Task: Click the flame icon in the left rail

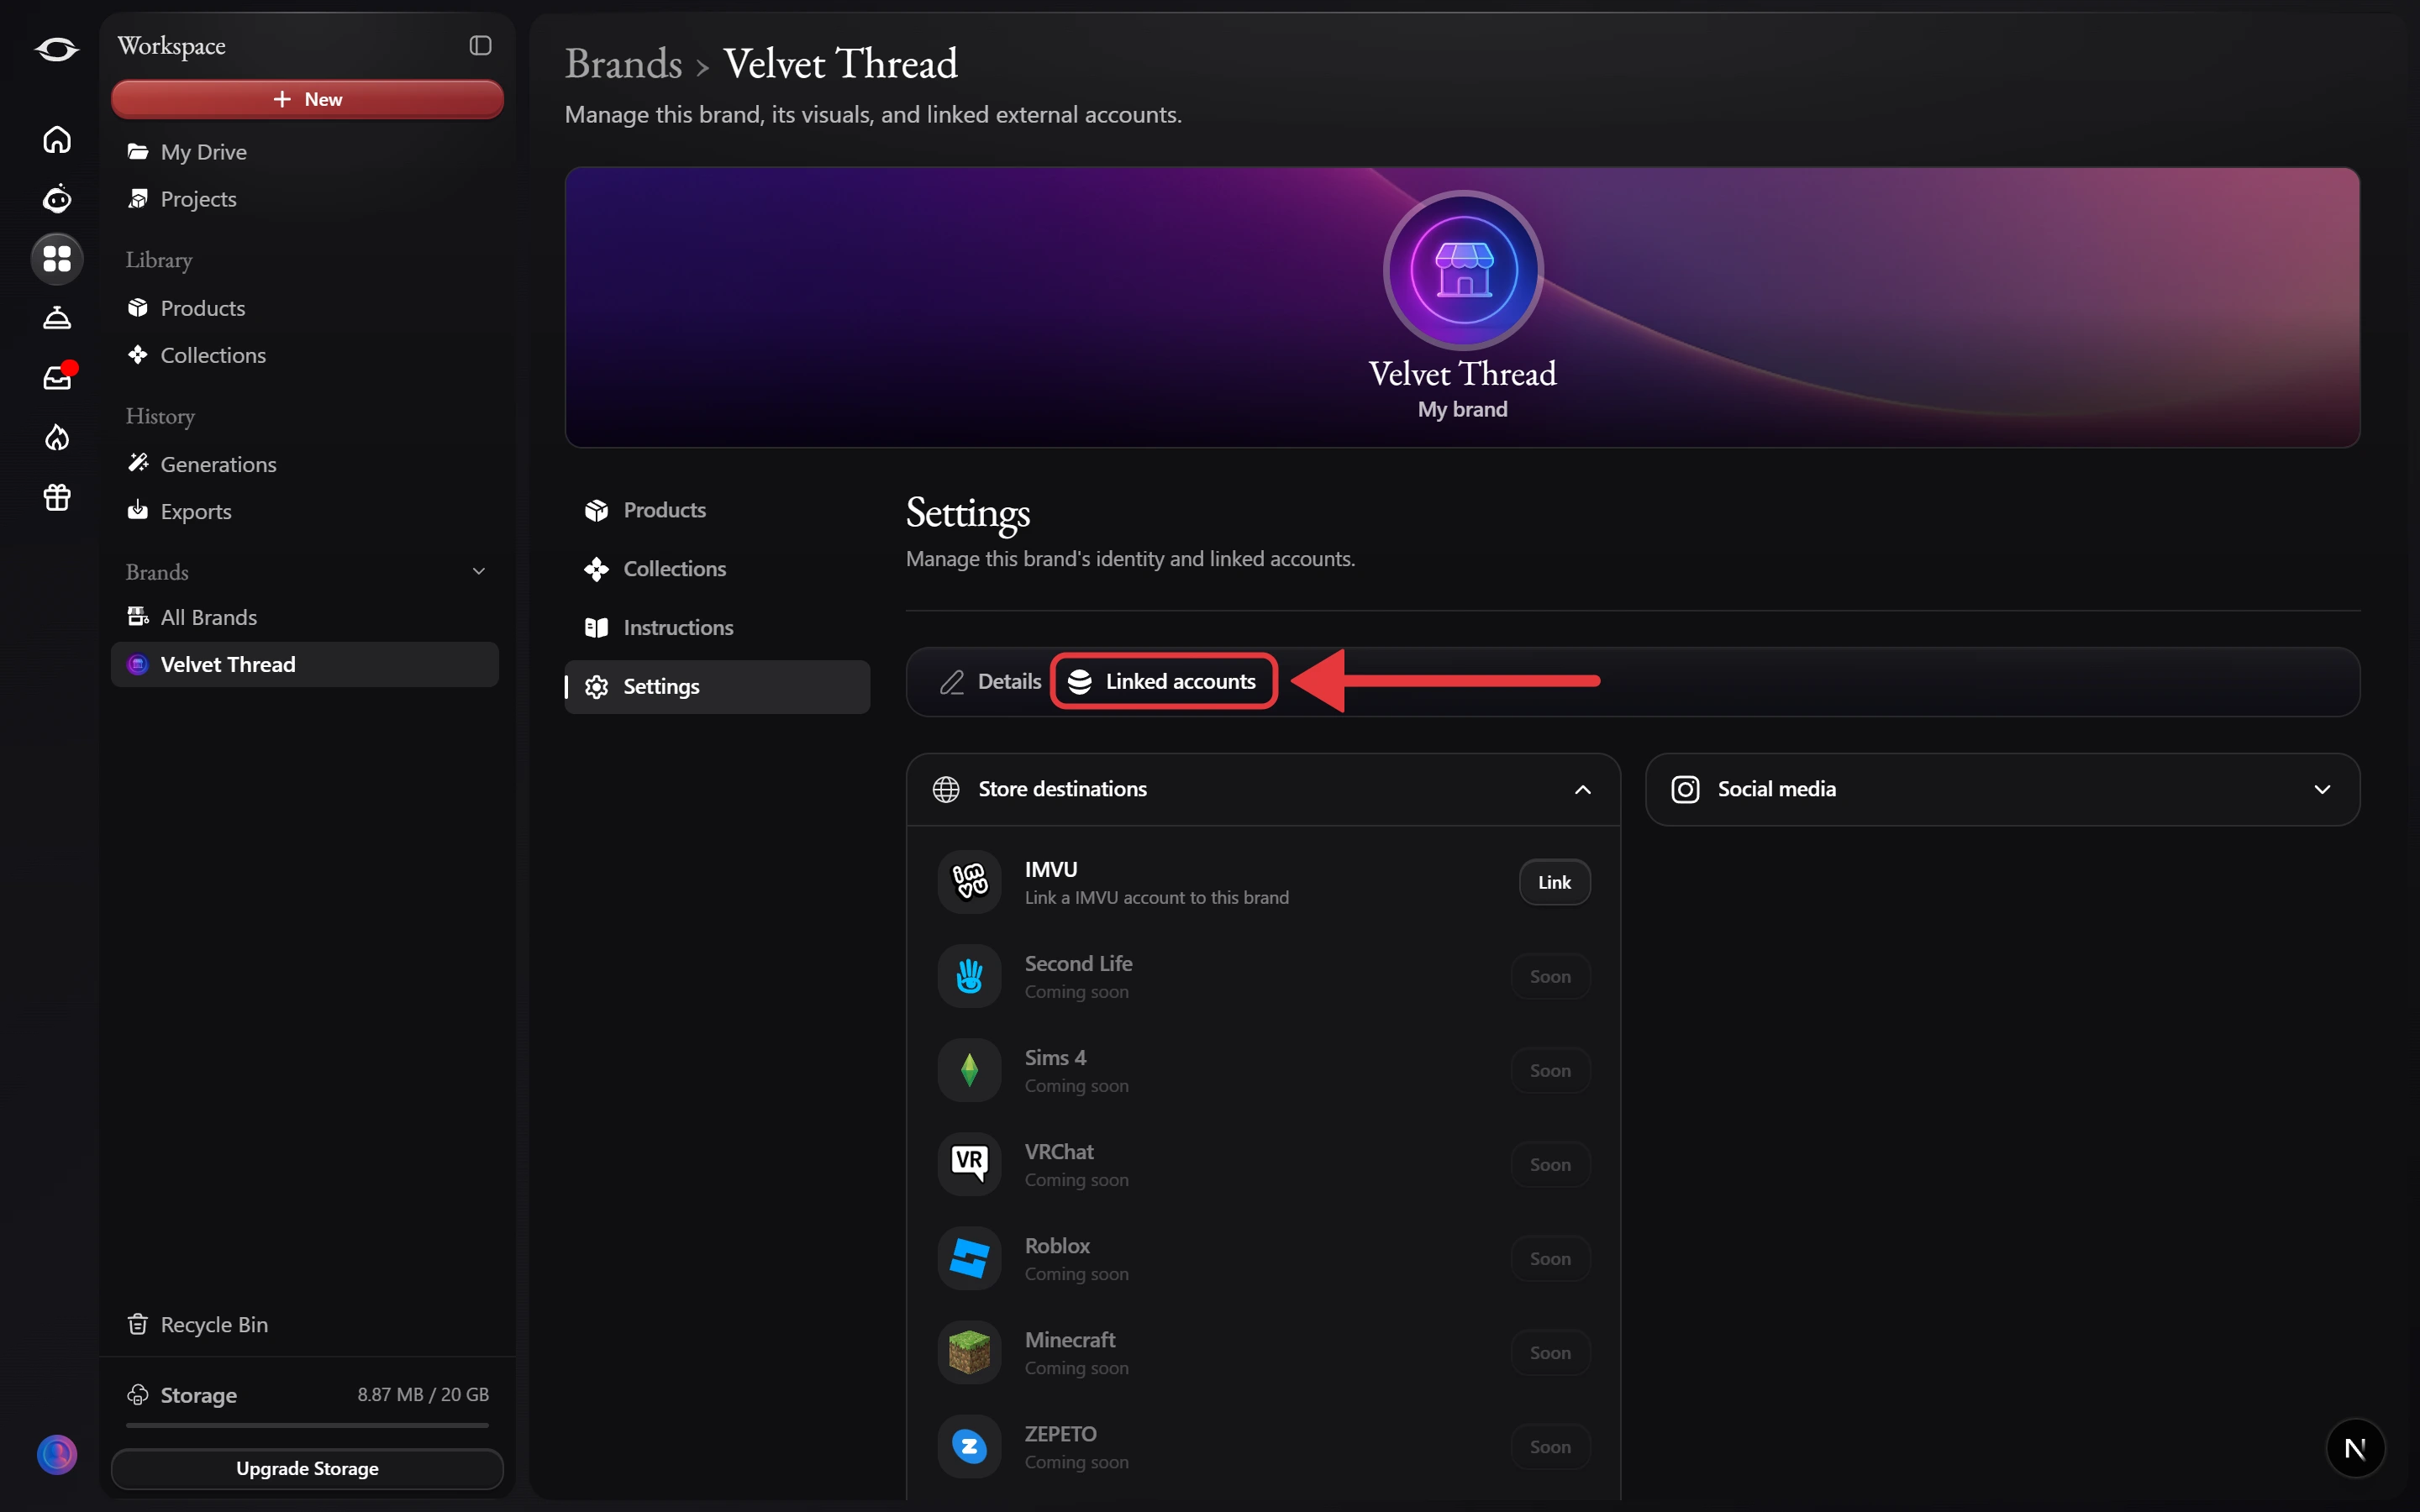Action: pos(57,438)
